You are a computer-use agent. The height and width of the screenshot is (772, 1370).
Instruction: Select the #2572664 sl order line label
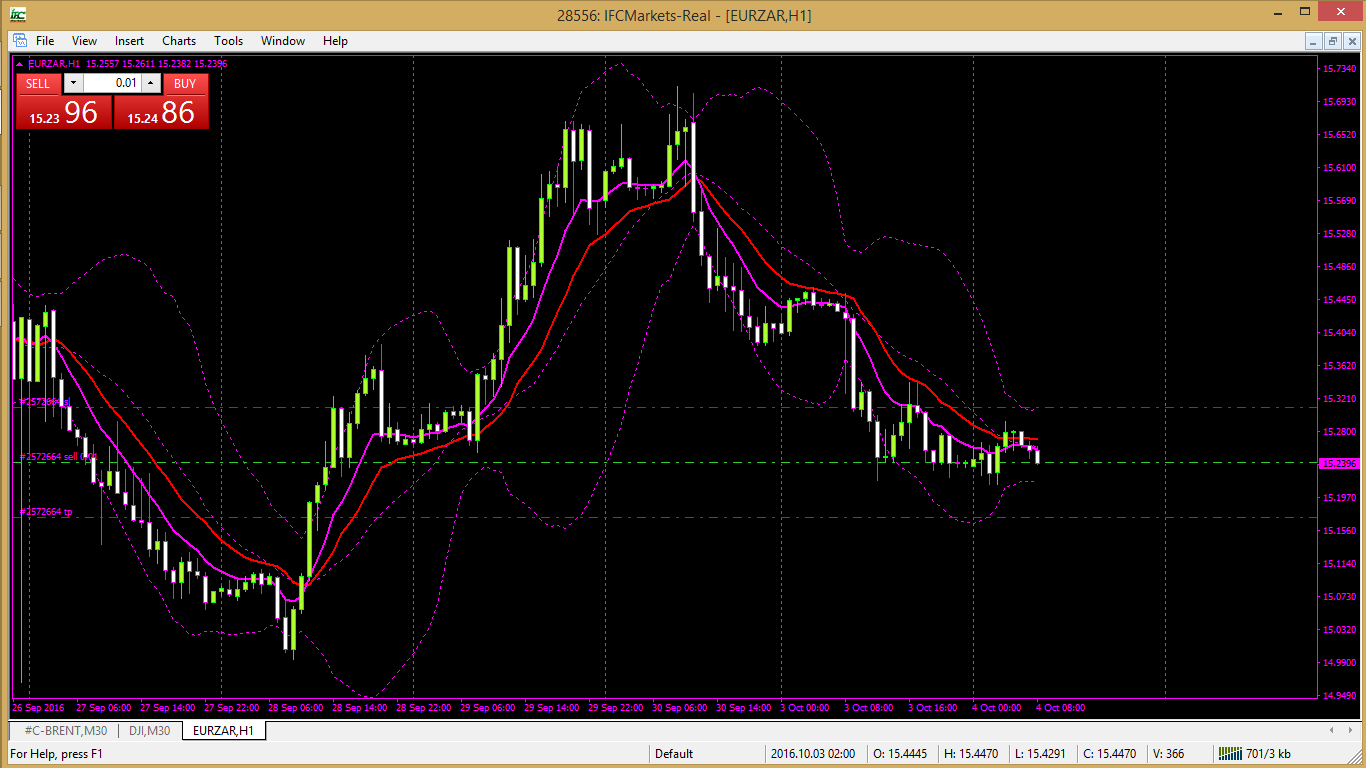pos(45,401)
